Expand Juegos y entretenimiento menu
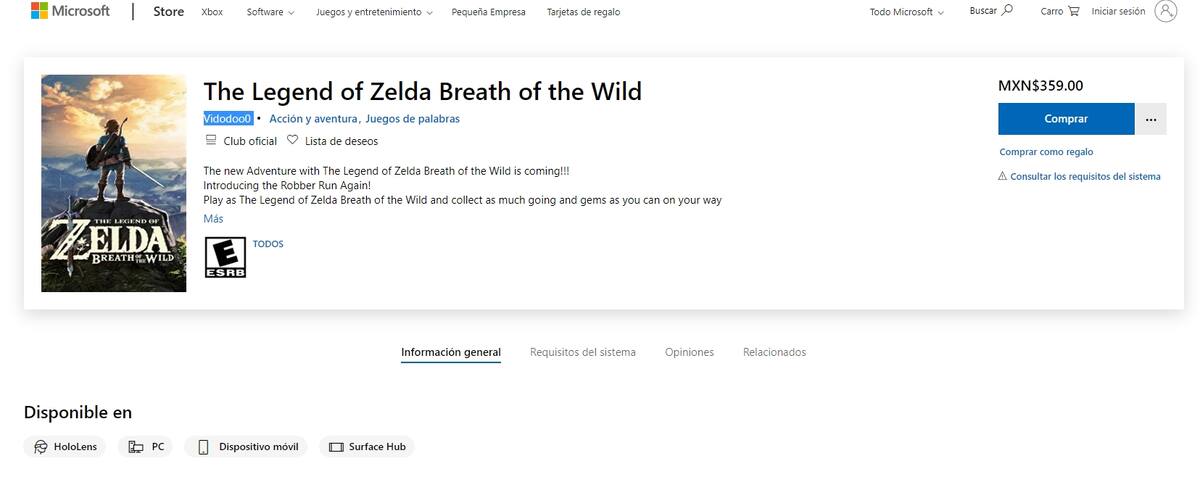The width and height of the screenshot is (1200, 490). click(374, 12)
